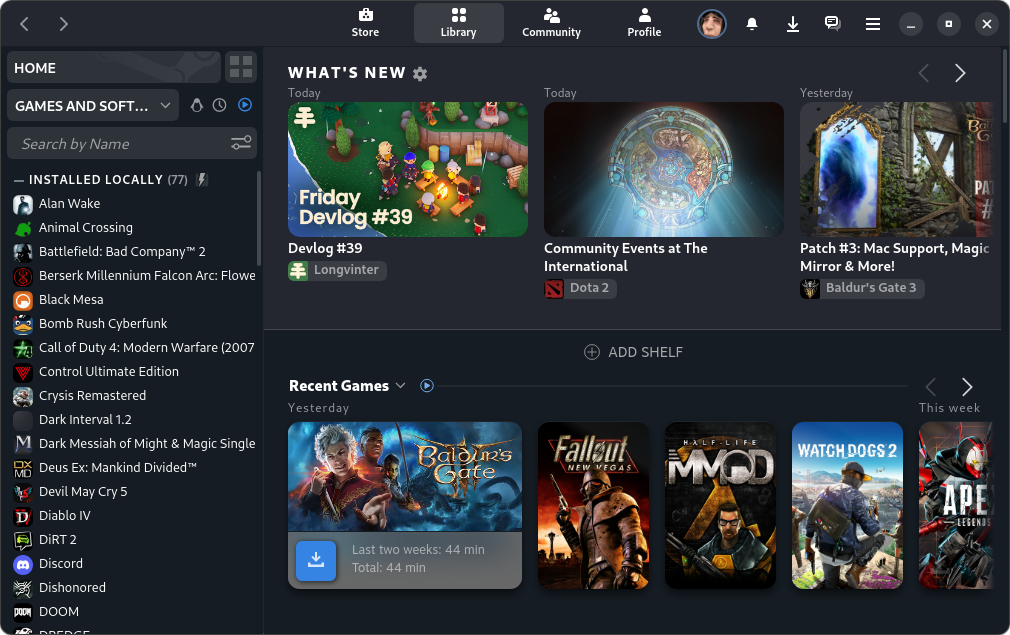
Task: Click the user avatar picture
Action: point(712,24)
